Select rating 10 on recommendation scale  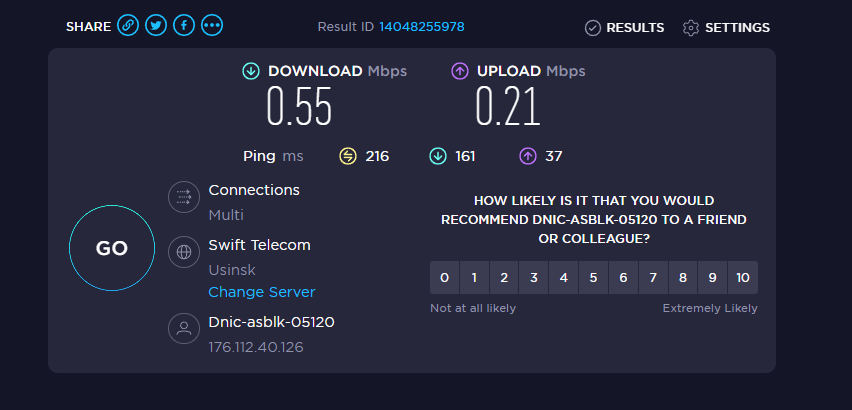point(742,278)
